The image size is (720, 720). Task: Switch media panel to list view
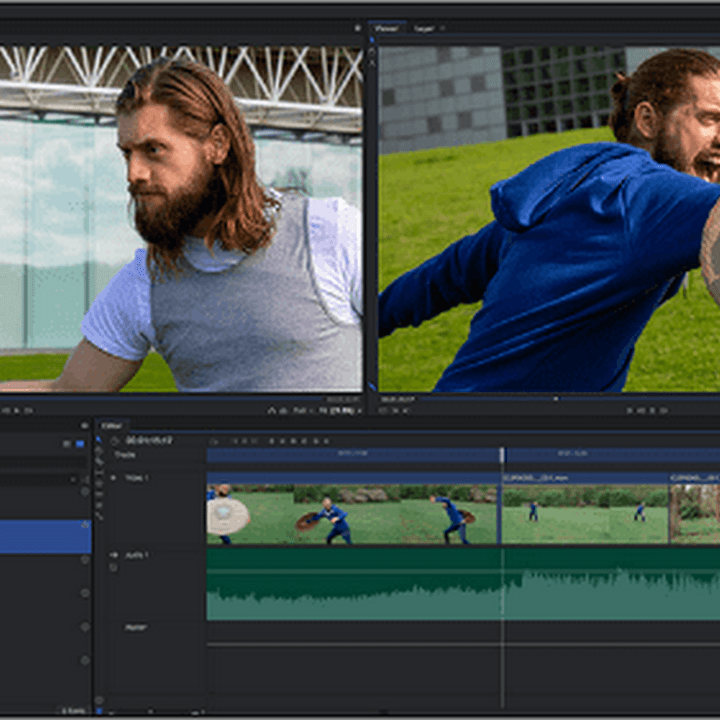[67, 444]
